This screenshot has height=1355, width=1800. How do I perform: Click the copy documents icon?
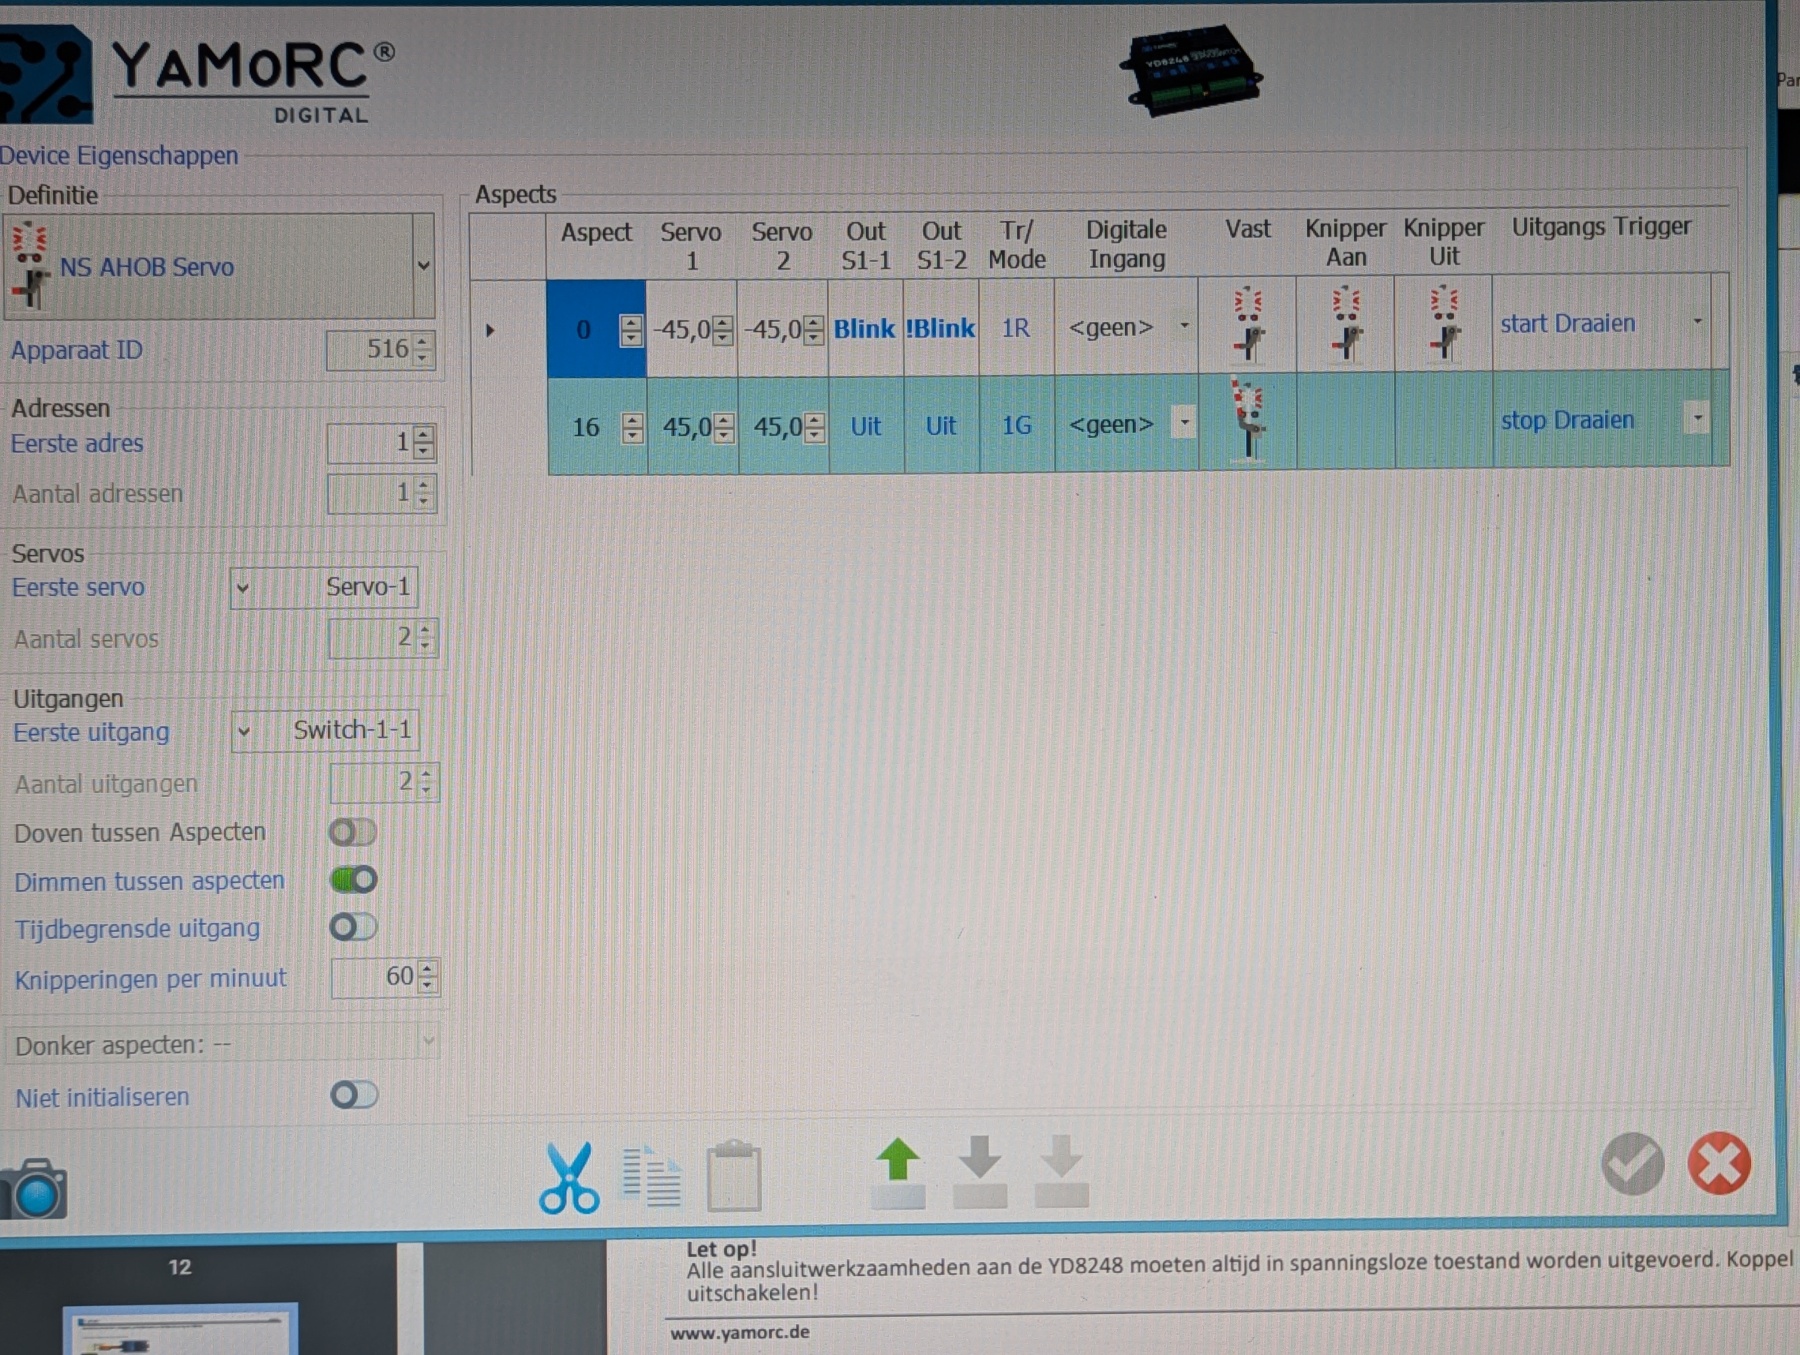click(651, 1177)
